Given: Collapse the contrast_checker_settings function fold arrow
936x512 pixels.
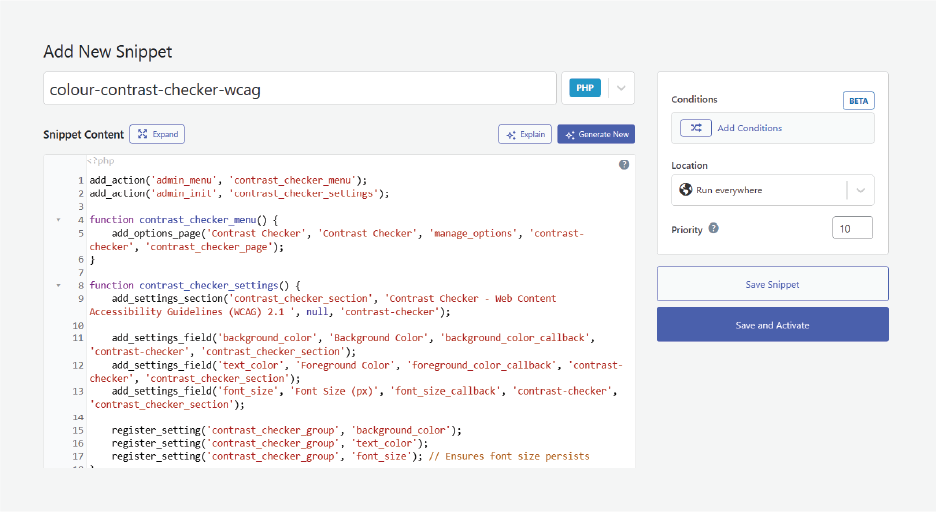Looking at the screenshot, I should coord(59,285).
